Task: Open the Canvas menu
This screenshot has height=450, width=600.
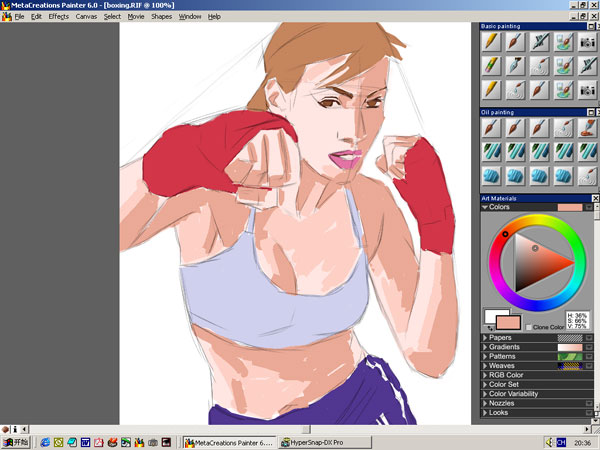Action: [87, 17]
